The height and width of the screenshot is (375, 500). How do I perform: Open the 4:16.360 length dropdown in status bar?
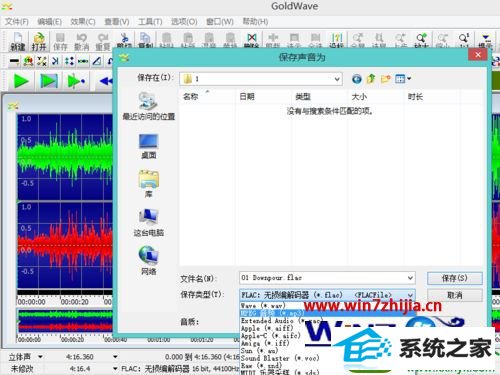[115, 357]
